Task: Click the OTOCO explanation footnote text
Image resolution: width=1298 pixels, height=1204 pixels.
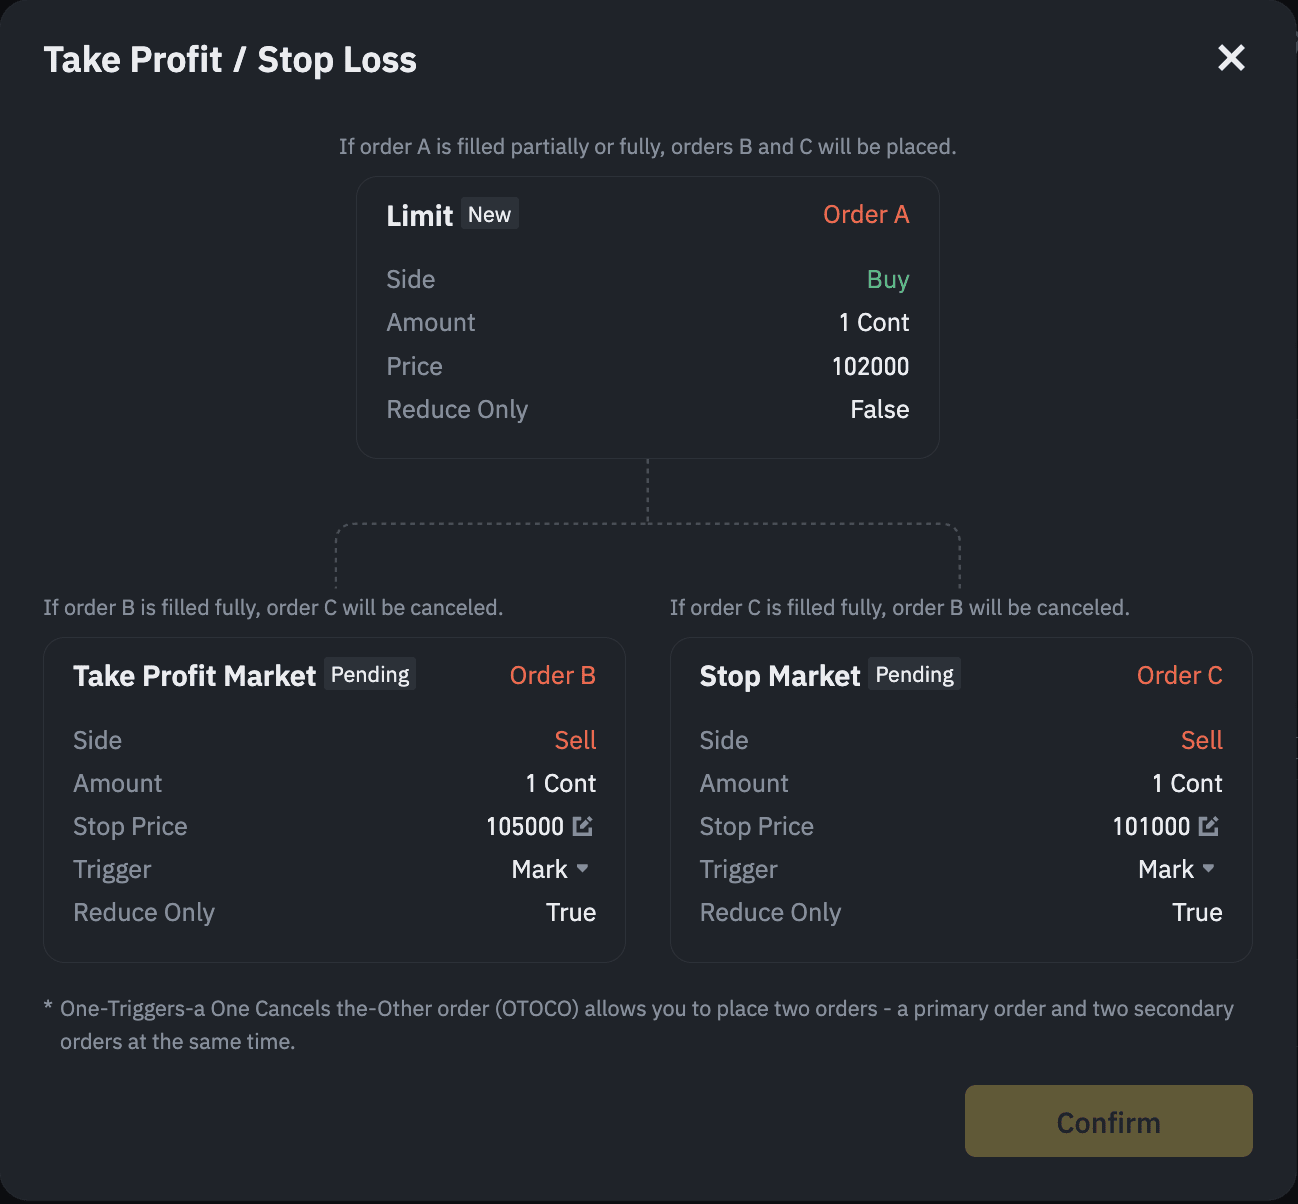Action: (x=646, y=1024)
